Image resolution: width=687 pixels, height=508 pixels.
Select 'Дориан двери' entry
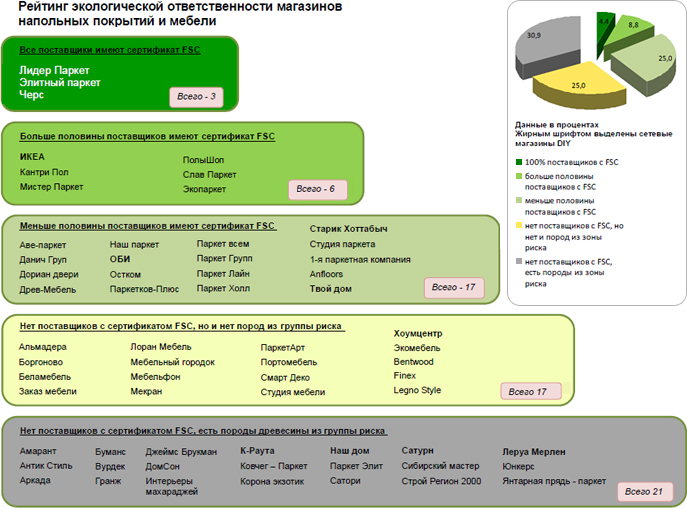click(49, 274)
